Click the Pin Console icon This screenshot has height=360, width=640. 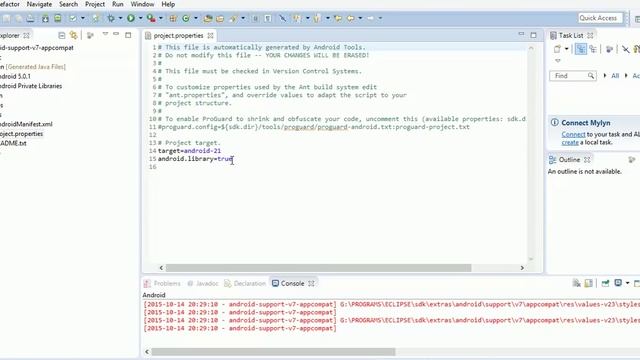pyautogui.click(x=605, y=283)
